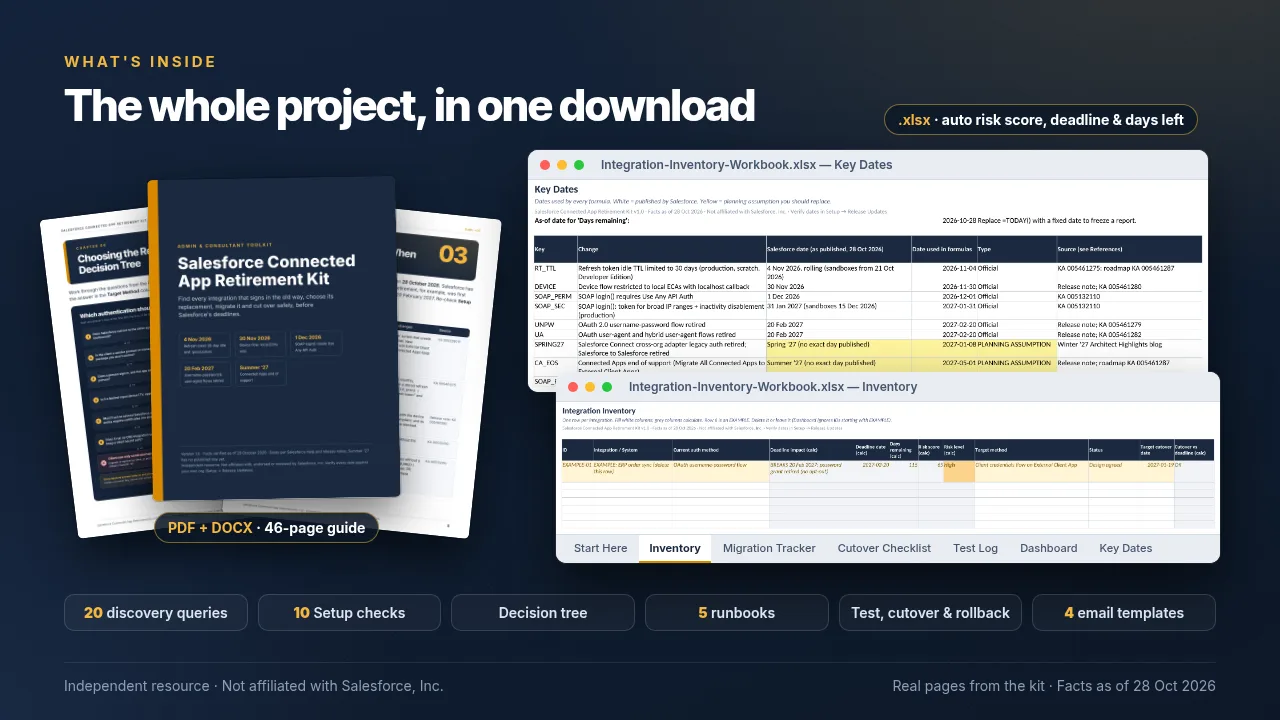Click the '.xlsx auto risk score' badge
This screenshot has width=1280, height=720.
1041,120
